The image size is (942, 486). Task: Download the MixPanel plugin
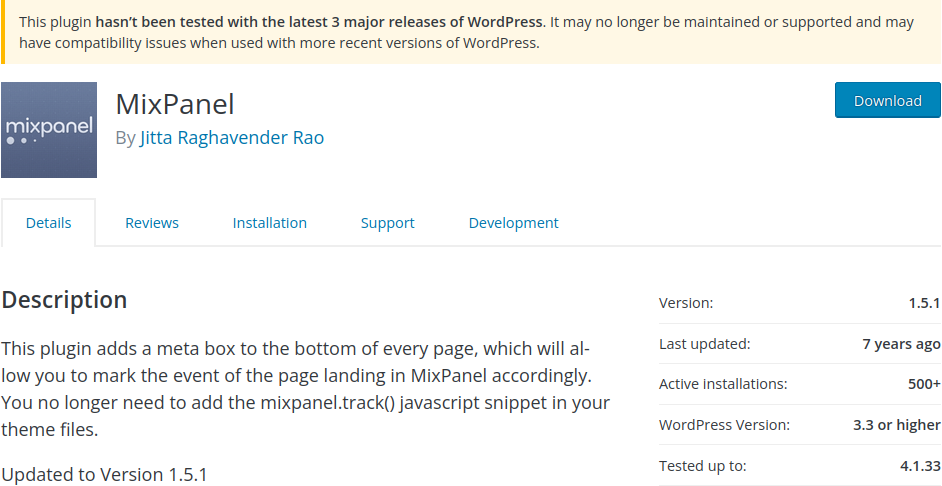[887, 100]
